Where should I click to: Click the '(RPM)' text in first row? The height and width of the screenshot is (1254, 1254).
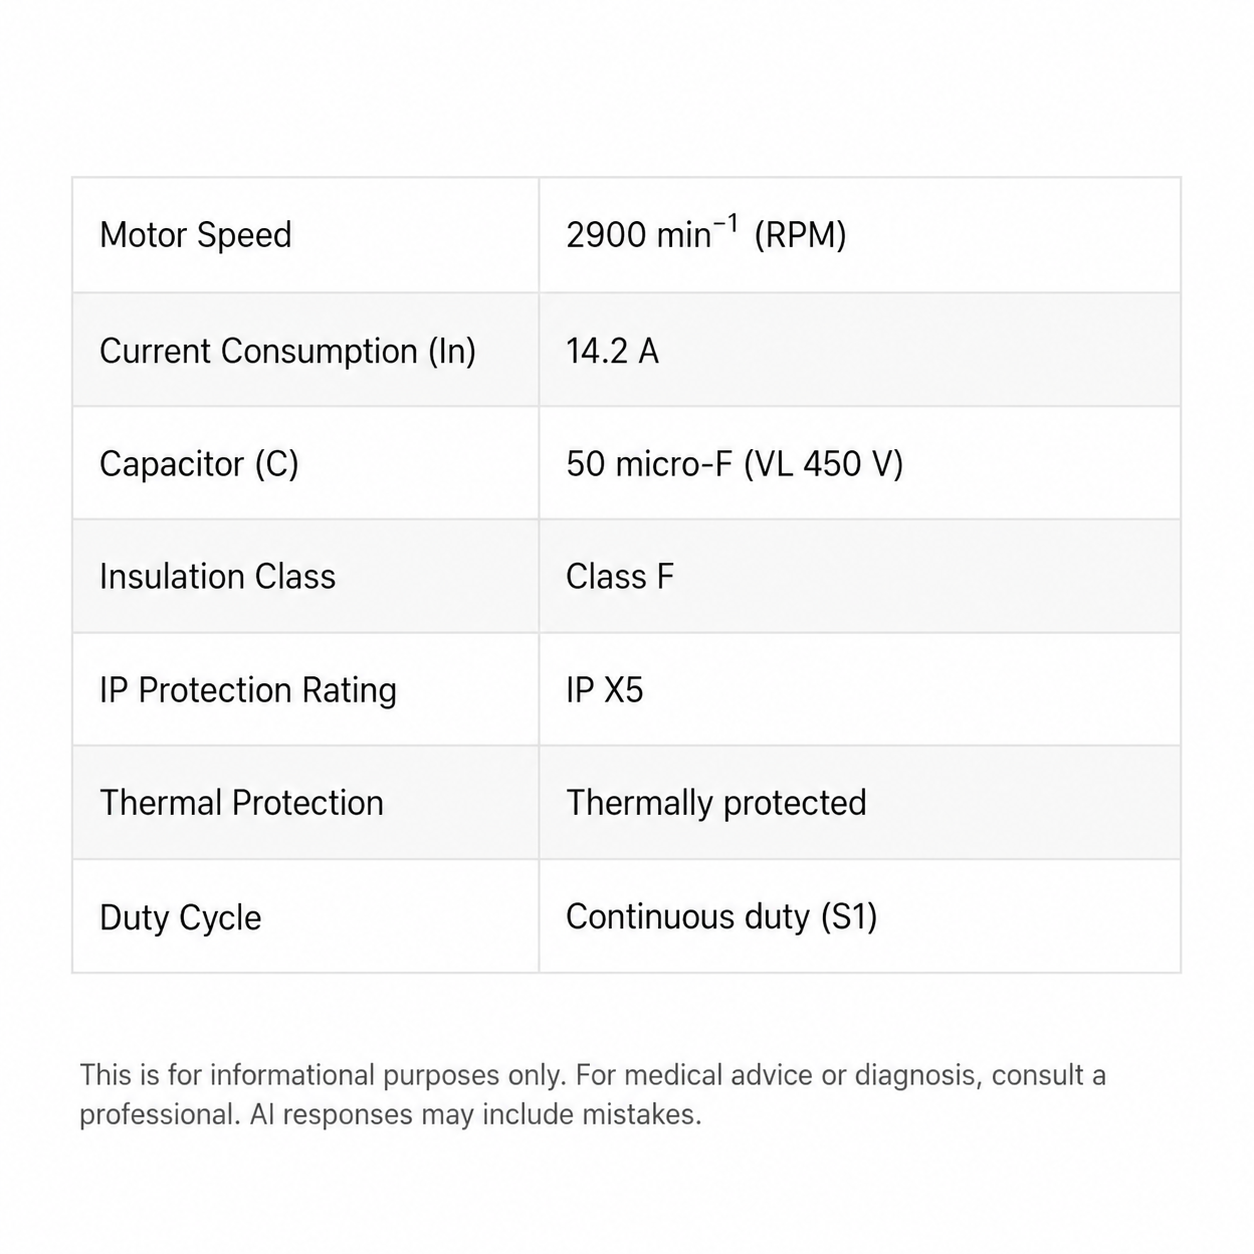(x=800, y=235)
